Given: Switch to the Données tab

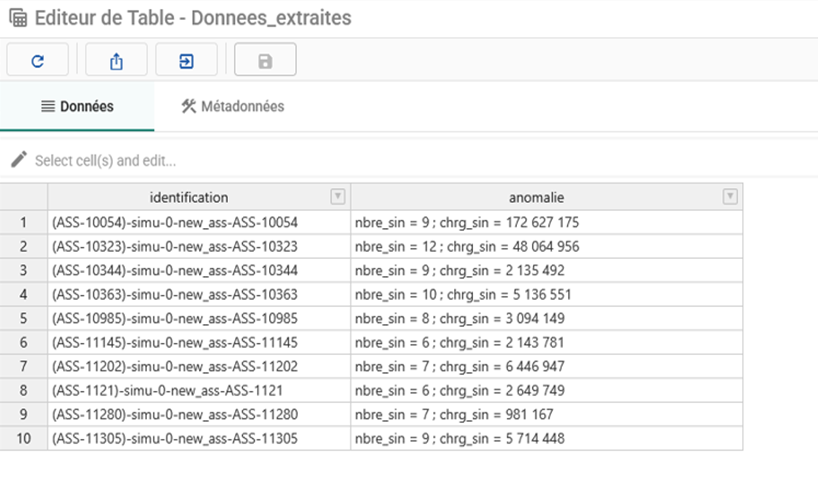Looking at the screenshot, I should click(x=77, y=106).
